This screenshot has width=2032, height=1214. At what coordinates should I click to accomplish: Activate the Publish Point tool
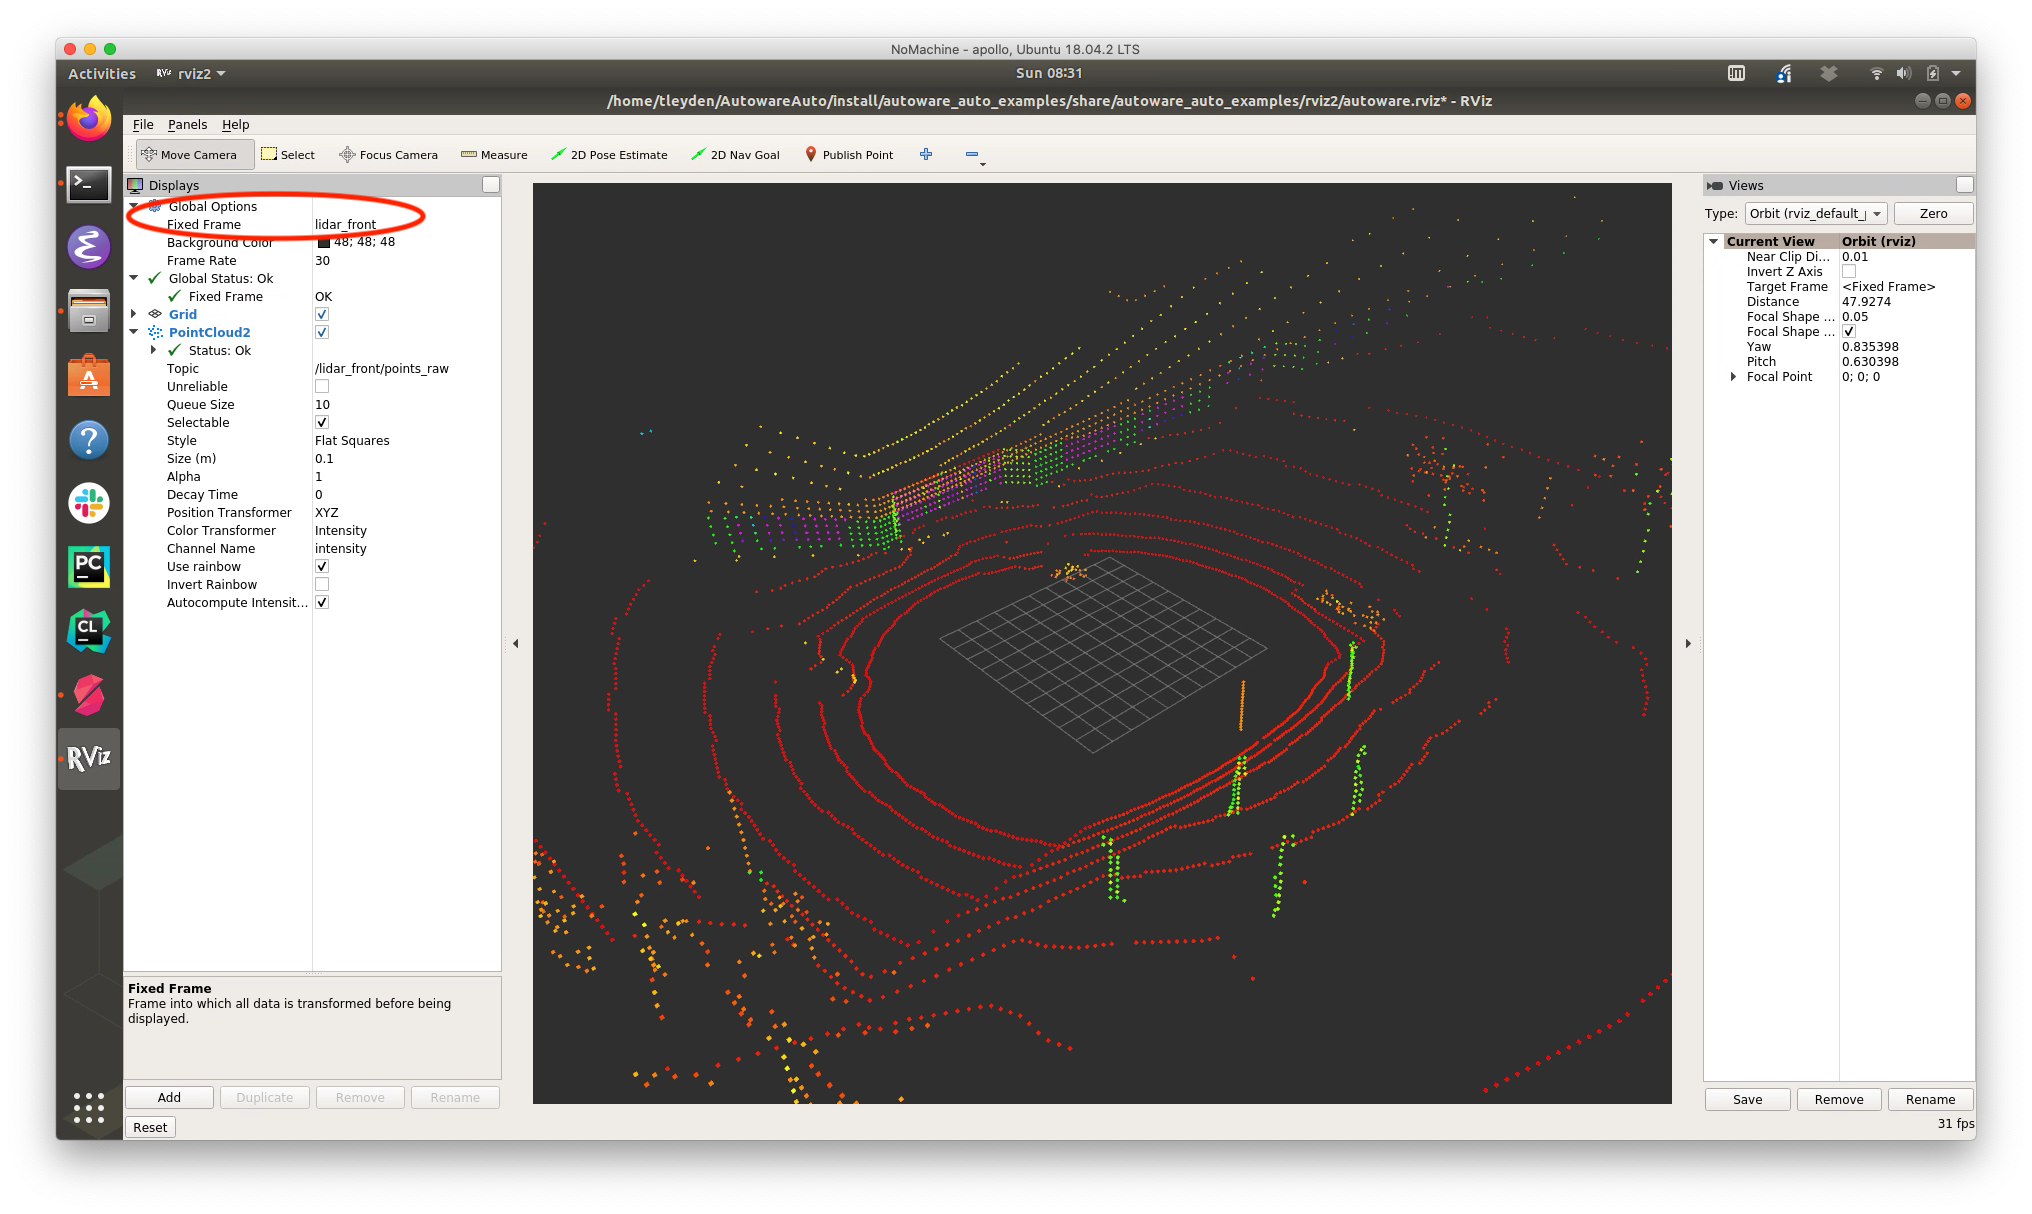[x=849, y=155]
